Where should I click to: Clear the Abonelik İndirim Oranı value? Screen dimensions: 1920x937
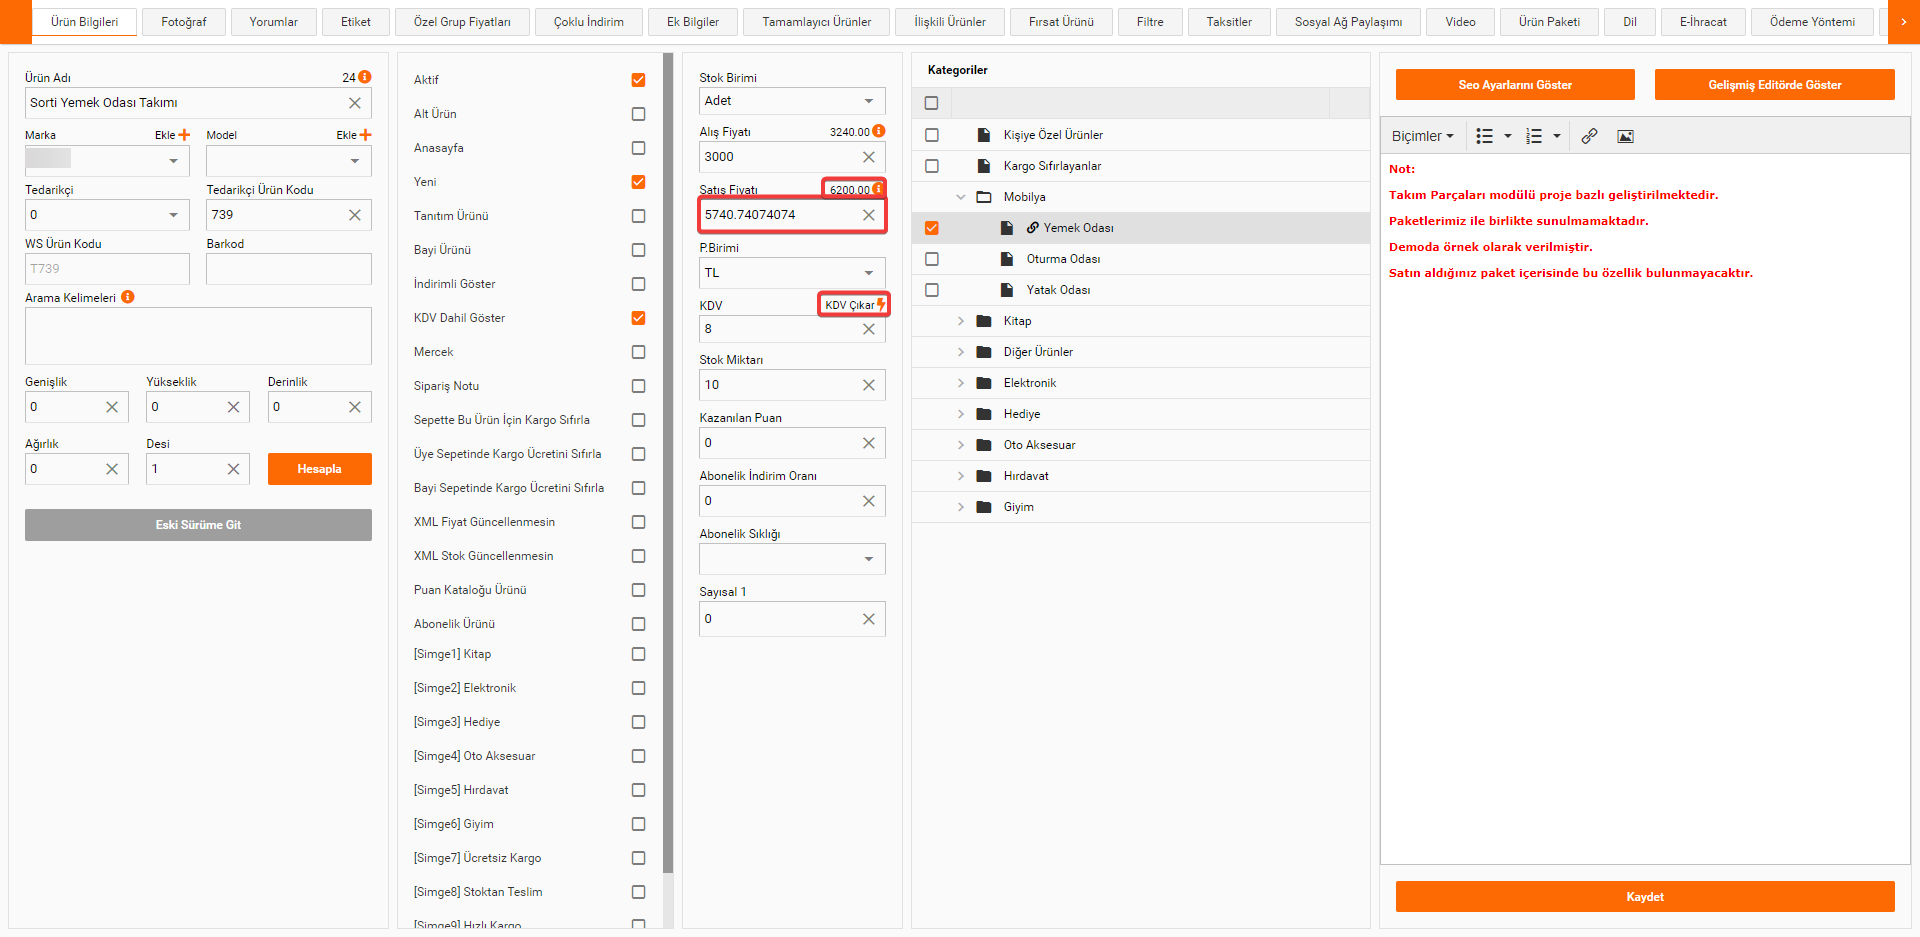pyautogui.click(x=869, y=501)
